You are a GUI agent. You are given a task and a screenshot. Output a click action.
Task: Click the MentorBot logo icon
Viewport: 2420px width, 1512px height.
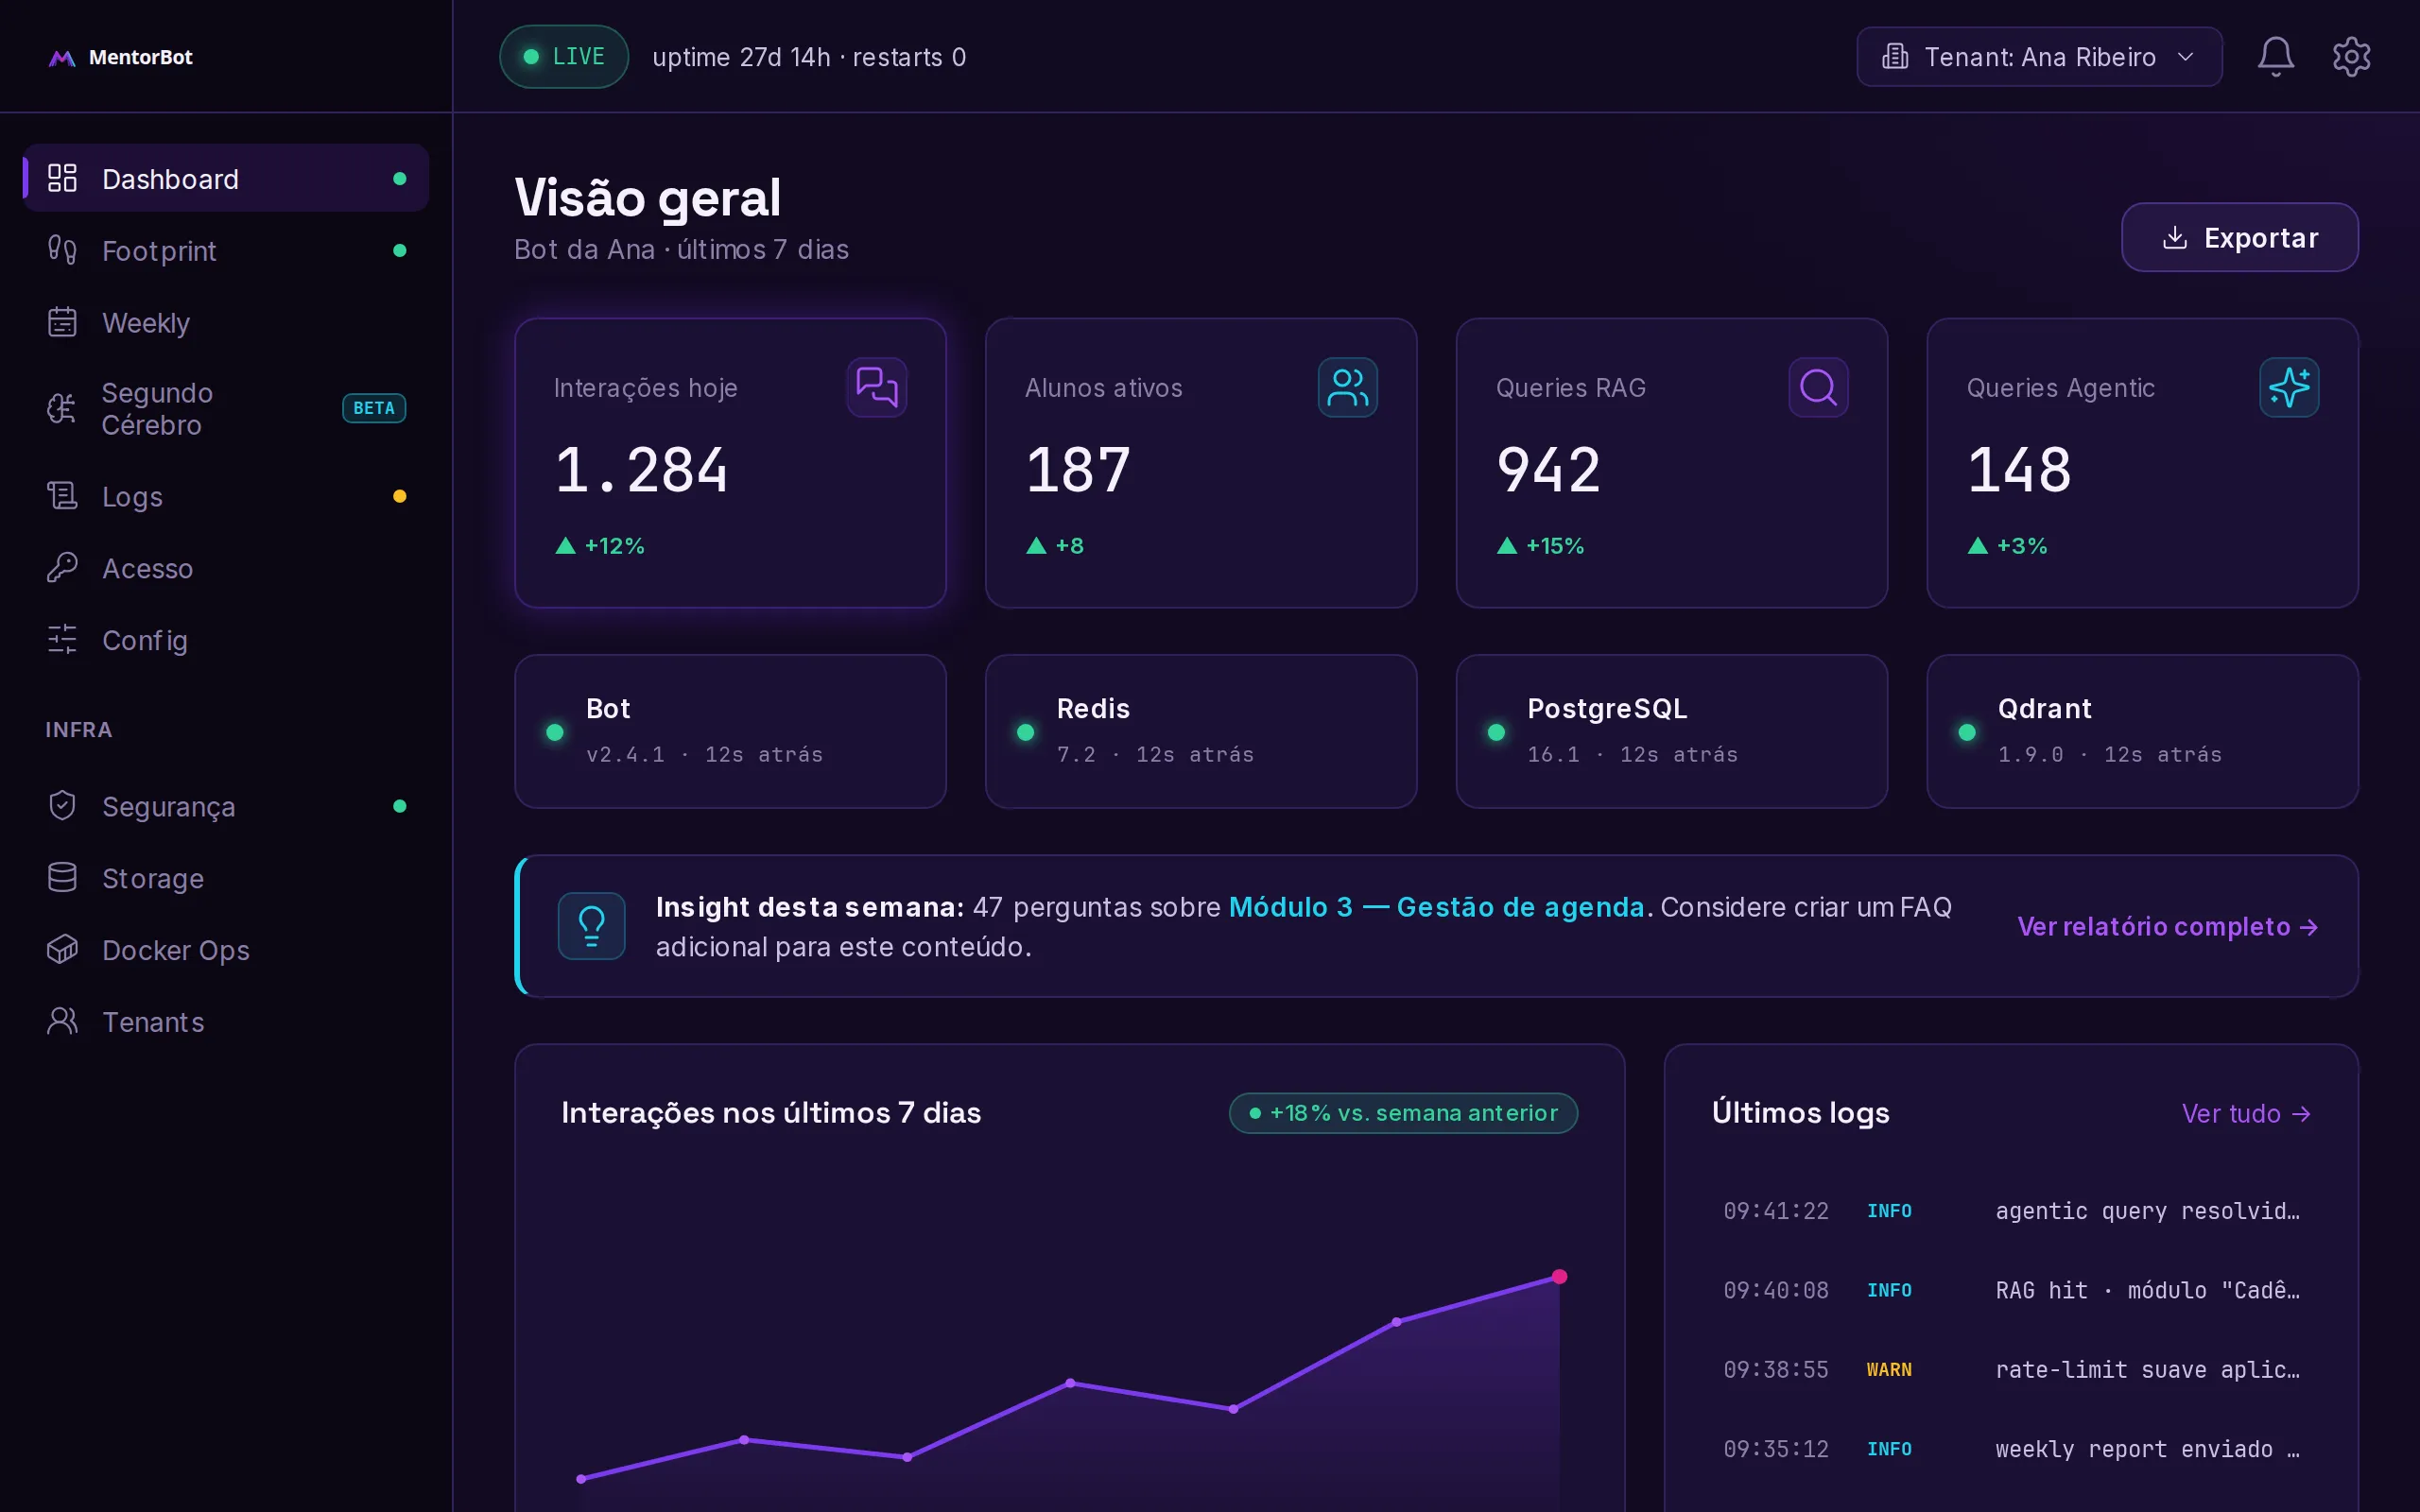(62, 58)
